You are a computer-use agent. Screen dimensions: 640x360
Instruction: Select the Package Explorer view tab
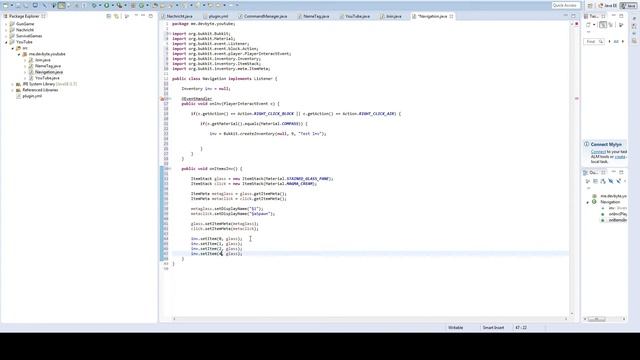(x=24, y=16)
